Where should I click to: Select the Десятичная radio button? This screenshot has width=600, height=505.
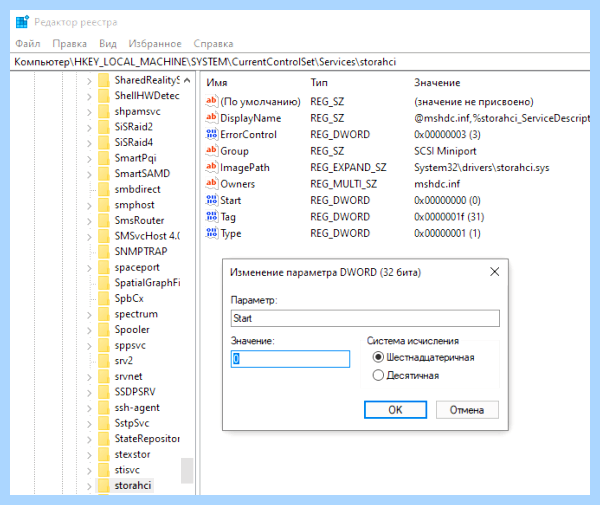(x=378, y=375)
